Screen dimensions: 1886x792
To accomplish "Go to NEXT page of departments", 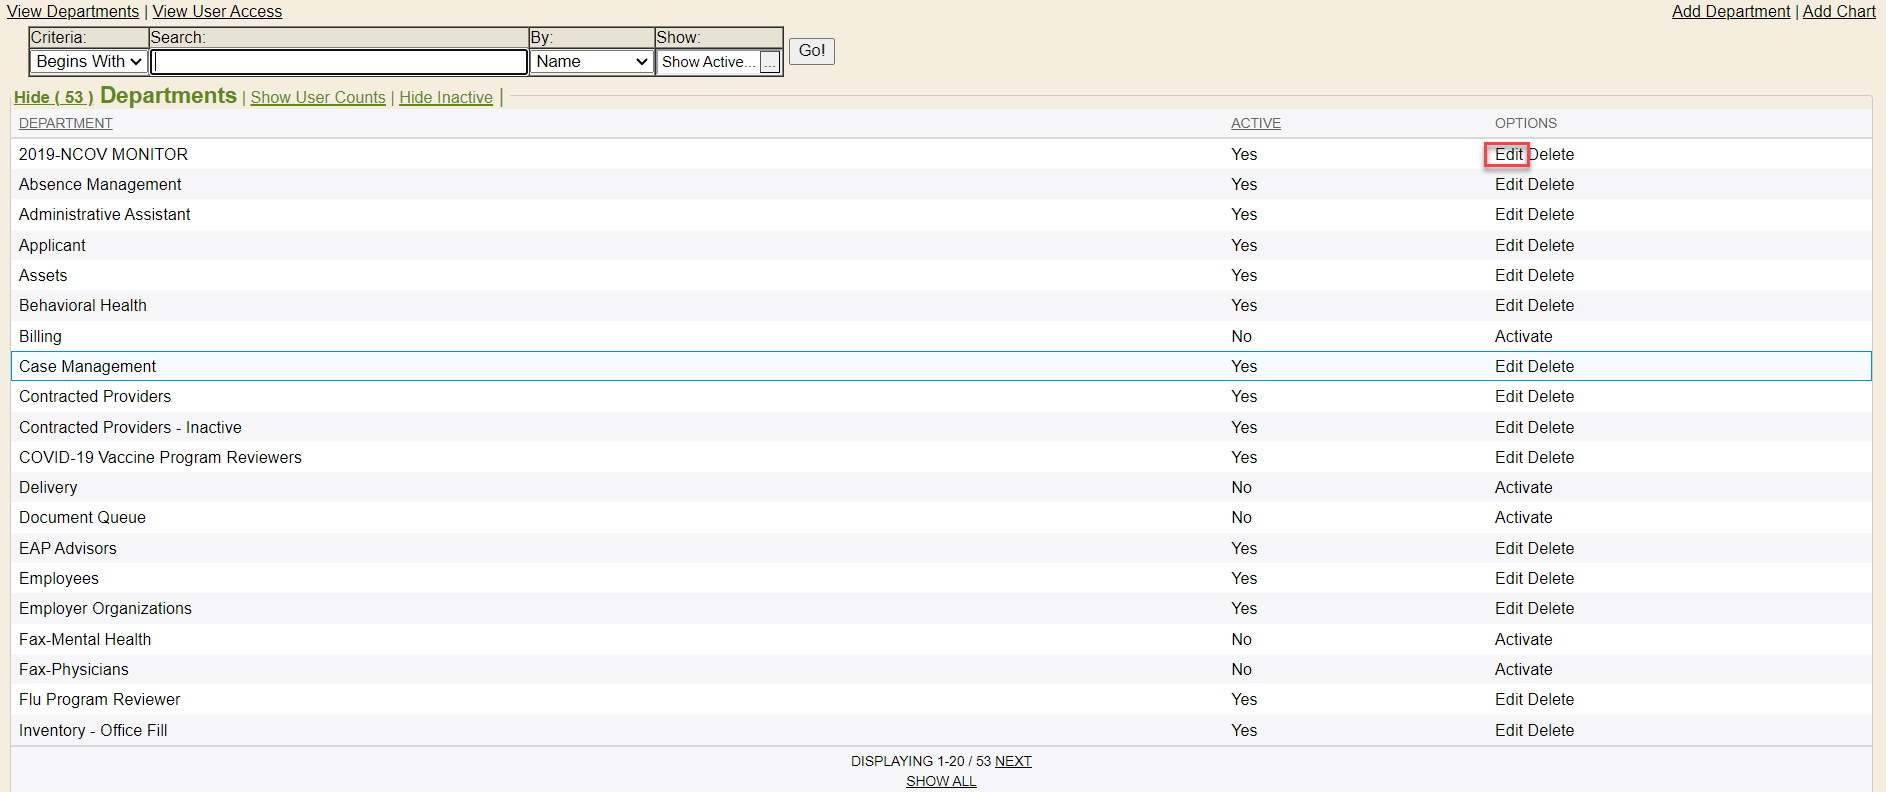I will coord(1013,761).
